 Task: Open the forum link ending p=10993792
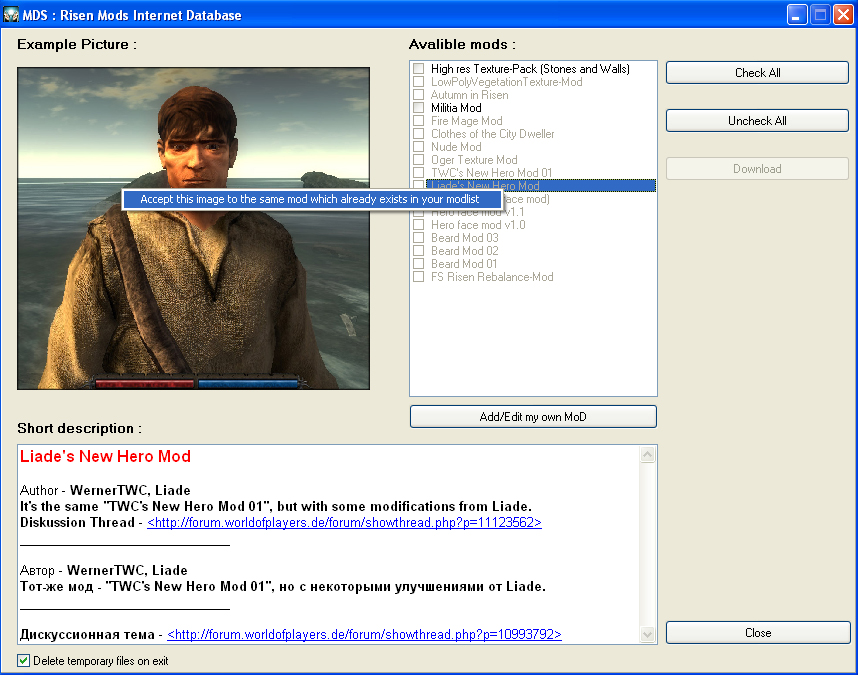(x=364, y=635)
